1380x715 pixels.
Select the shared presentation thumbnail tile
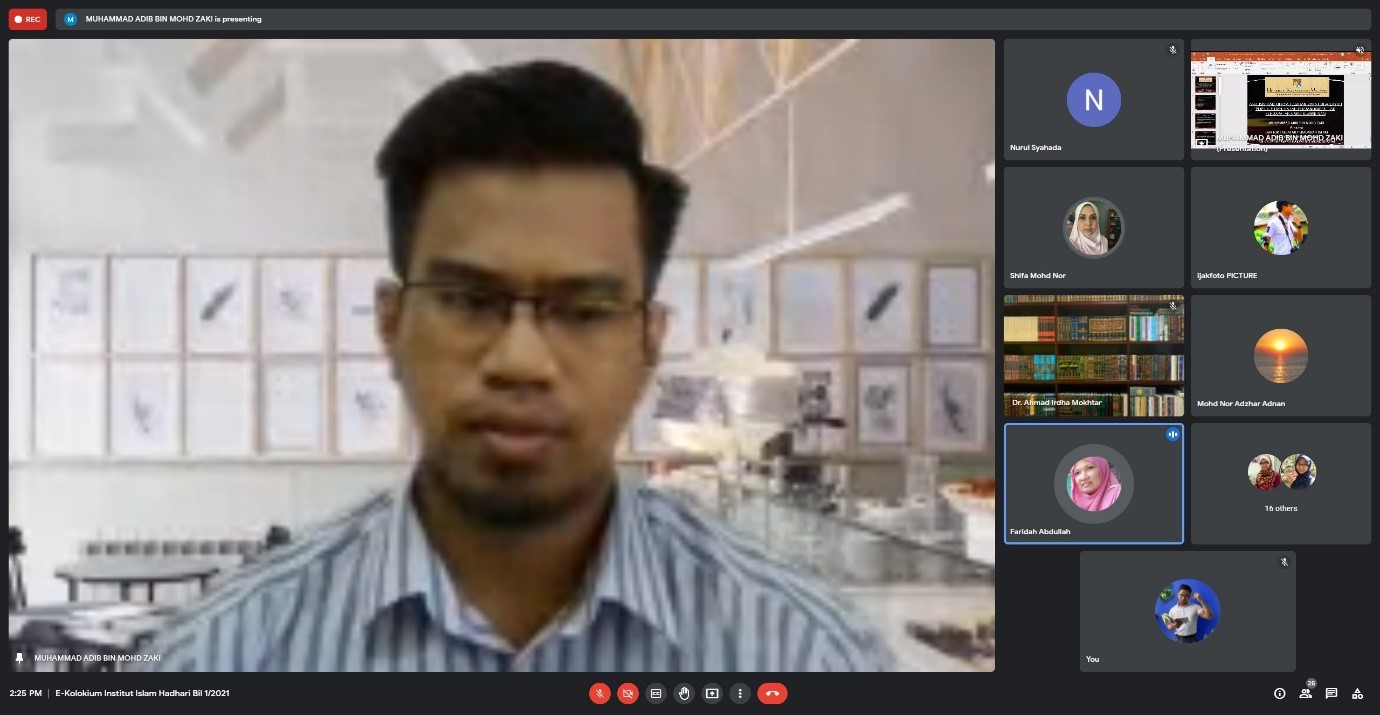click(x=1280, y=99)
